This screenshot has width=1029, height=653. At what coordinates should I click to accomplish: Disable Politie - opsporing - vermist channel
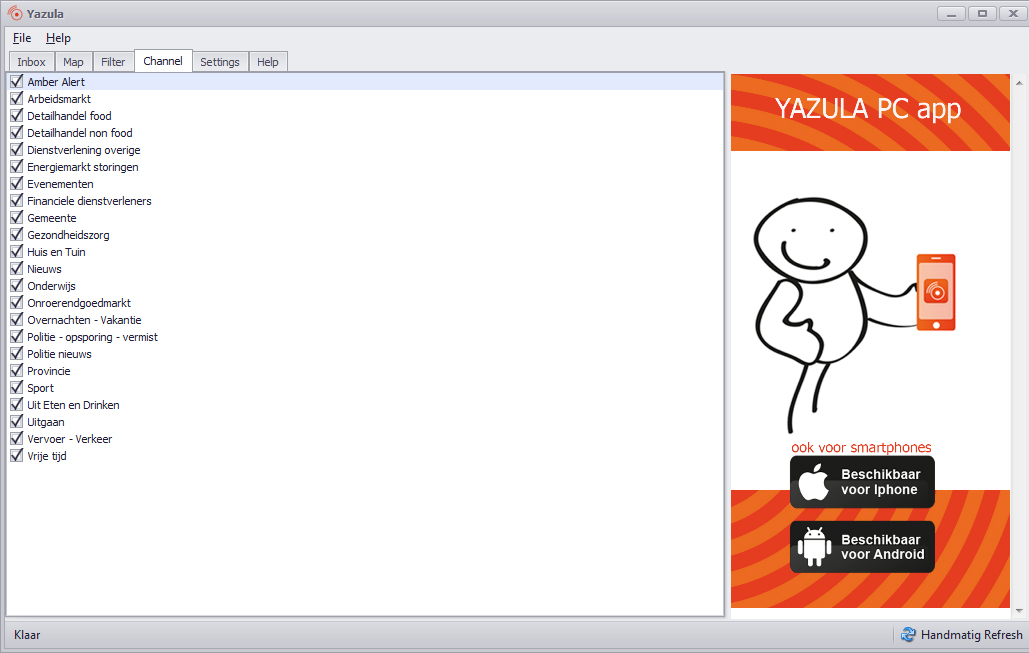tap(17, 337)
